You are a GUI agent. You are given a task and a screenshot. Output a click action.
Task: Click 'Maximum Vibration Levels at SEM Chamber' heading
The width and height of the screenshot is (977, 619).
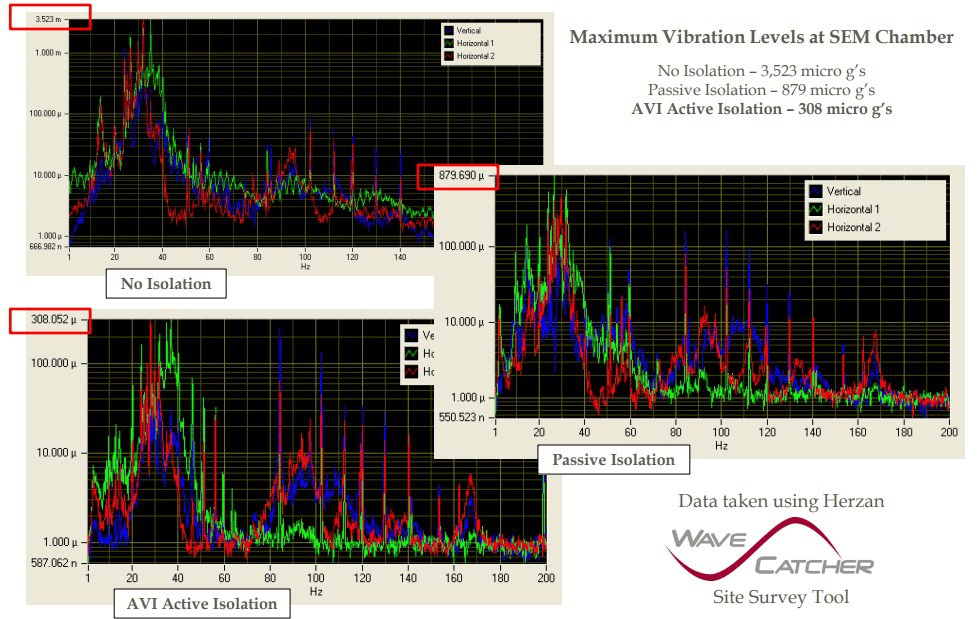pyautogui.click(x=761, y=38)
